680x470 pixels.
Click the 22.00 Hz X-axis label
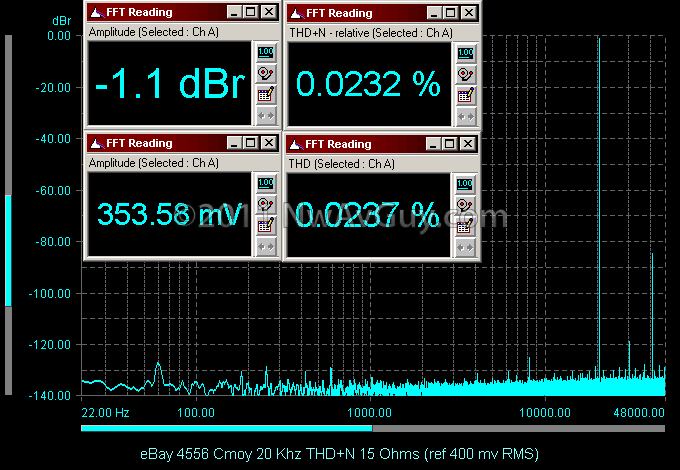click(x=105, y=413)
